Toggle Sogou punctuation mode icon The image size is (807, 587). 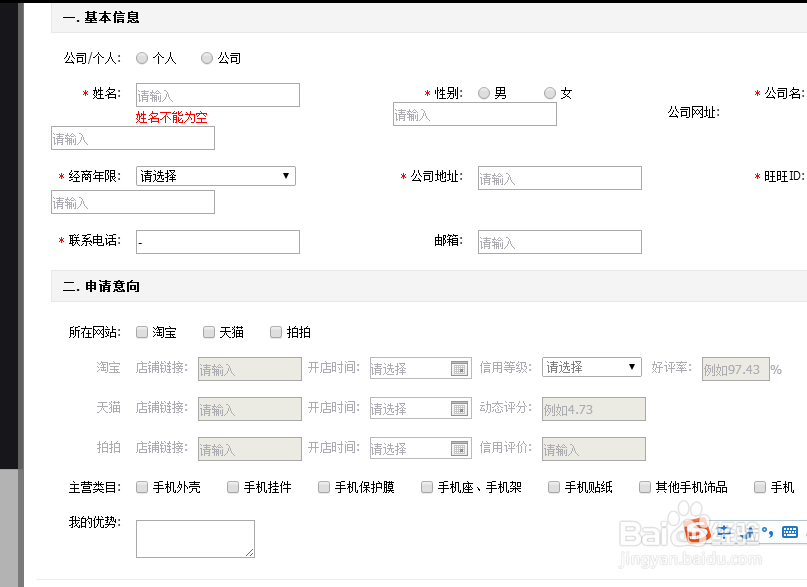point(767,532)
